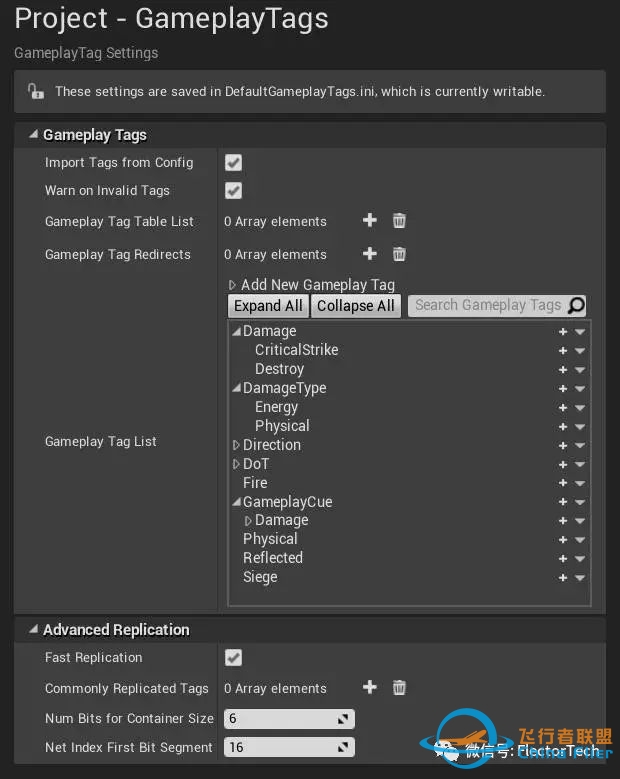
Task: Add element to Gameplay Tag Table List
Action: click(x=369, y=221)
